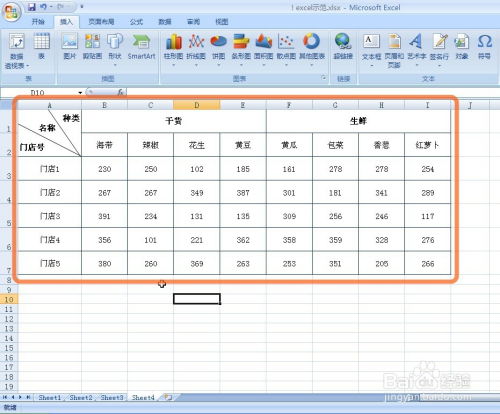The image size is (500, 414).
Task: Click the Text Box (文本框) icon
Action: coord(371,42)
